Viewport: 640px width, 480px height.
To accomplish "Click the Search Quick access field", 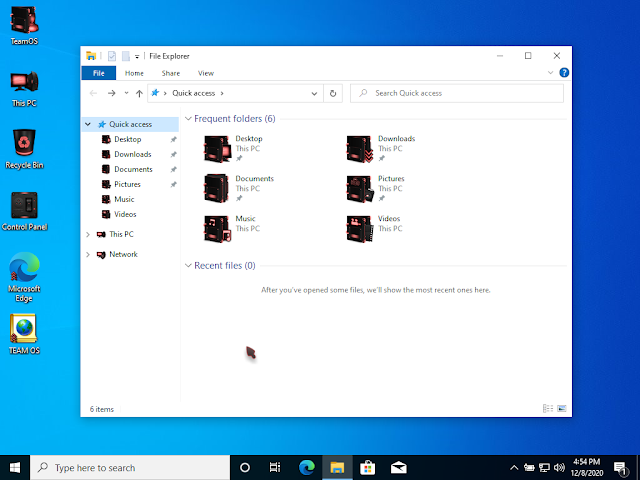I will (x=457, y=93).
